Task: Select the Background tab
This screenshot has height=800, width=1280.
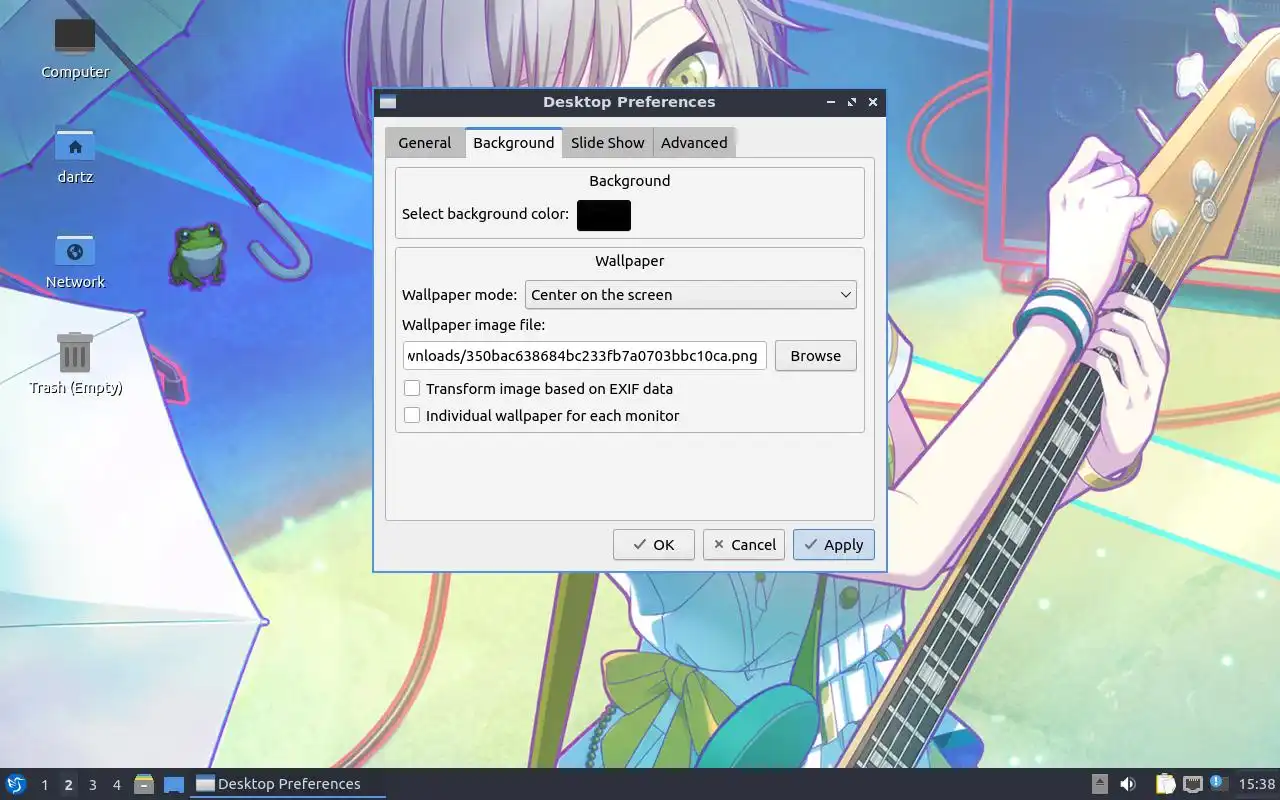Action: pyautogui.click(x=513, y=143)
